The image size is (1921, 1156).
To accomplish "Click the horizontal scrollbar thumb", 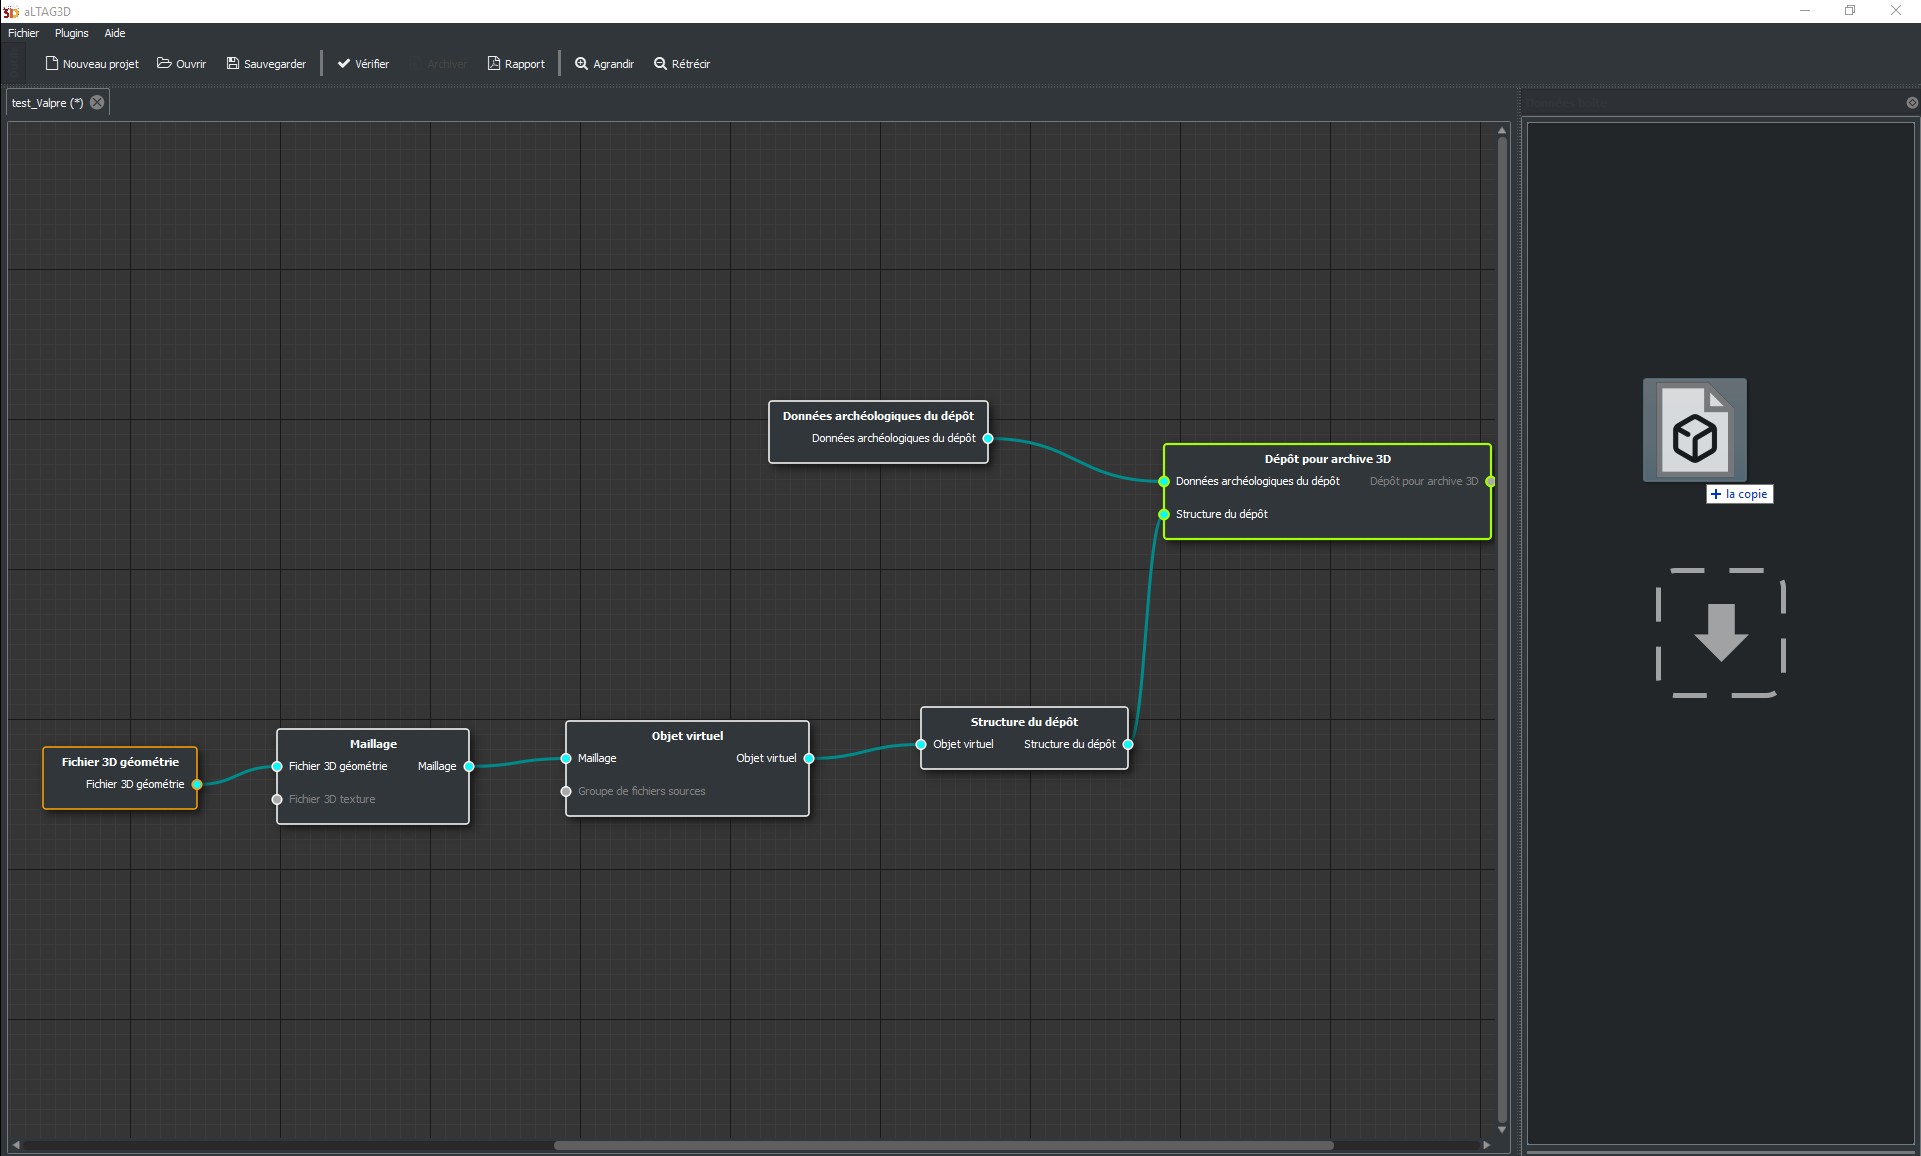I will [x=942, y=1145].
